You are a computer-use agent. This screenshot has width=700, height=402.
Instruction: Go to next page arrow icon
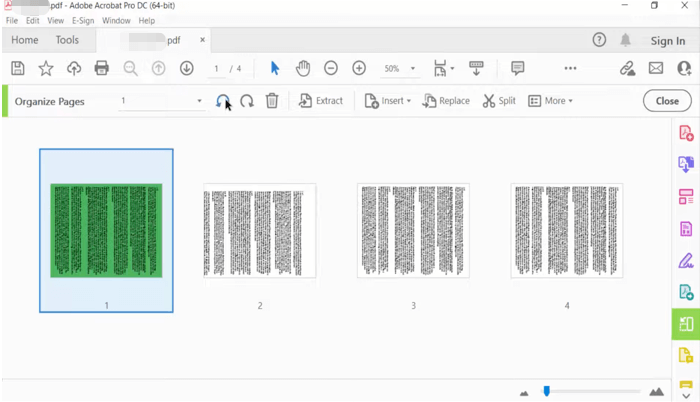point(187,68)
